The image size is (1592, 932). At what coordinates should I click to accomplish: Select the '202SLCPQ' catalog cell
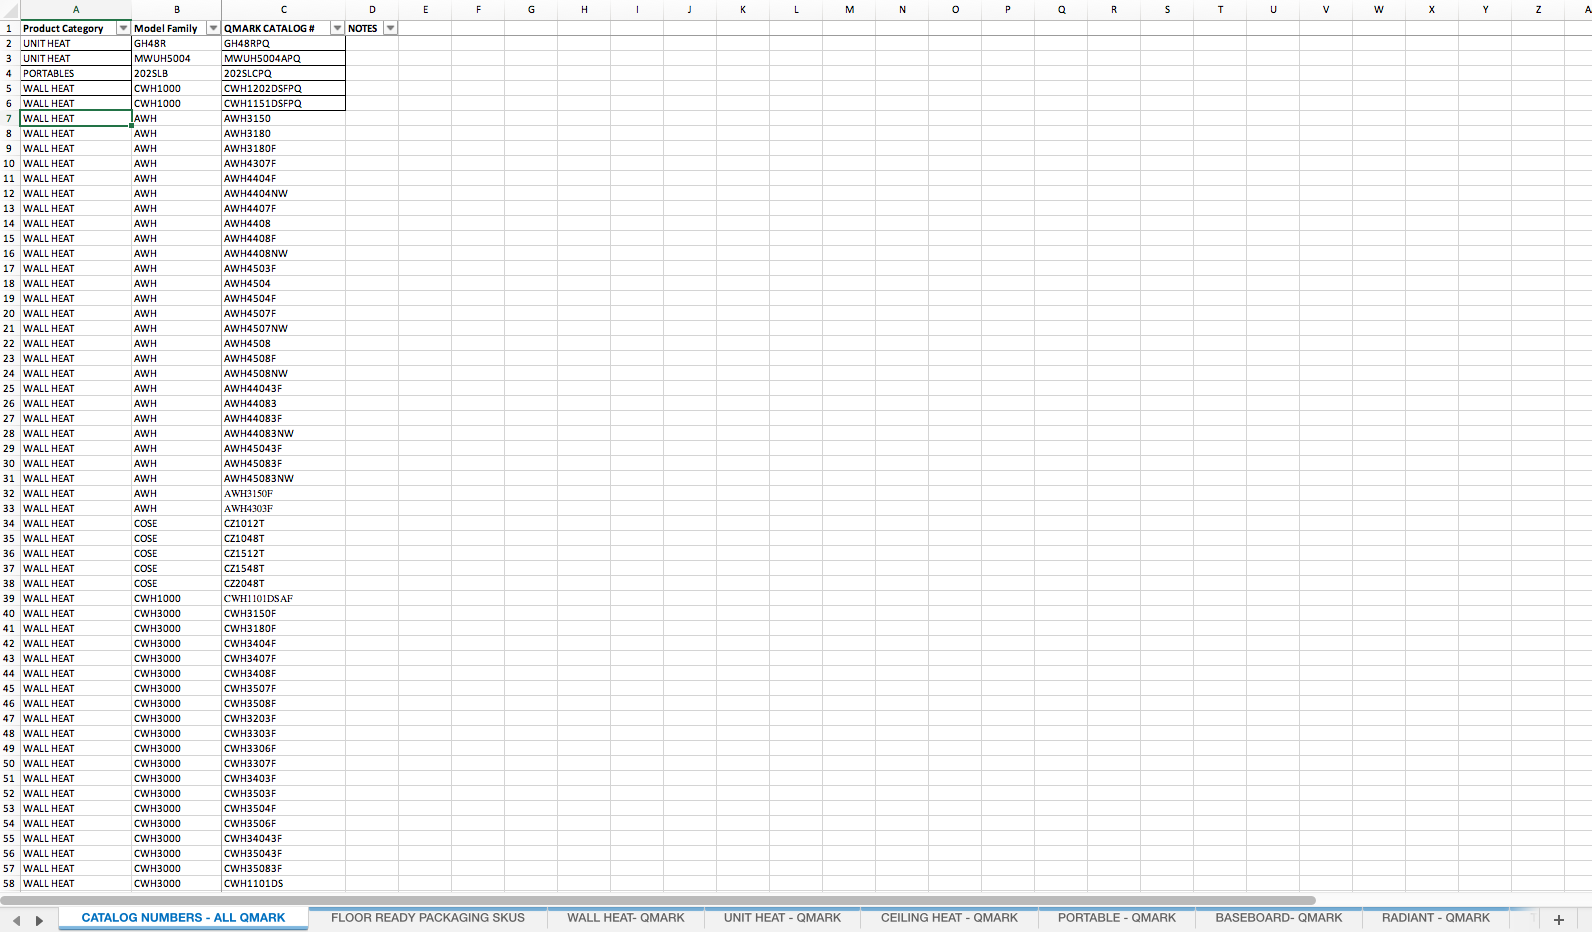pyautogui.click(x=284, y=73)
